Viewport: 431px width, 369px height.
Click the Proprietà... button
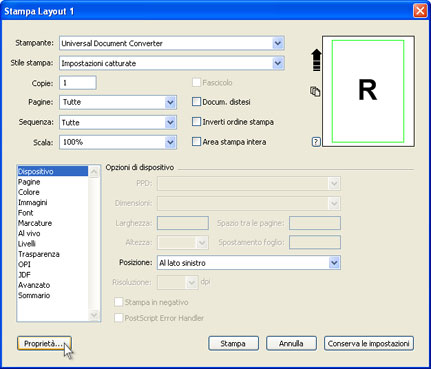click(44, 343)
